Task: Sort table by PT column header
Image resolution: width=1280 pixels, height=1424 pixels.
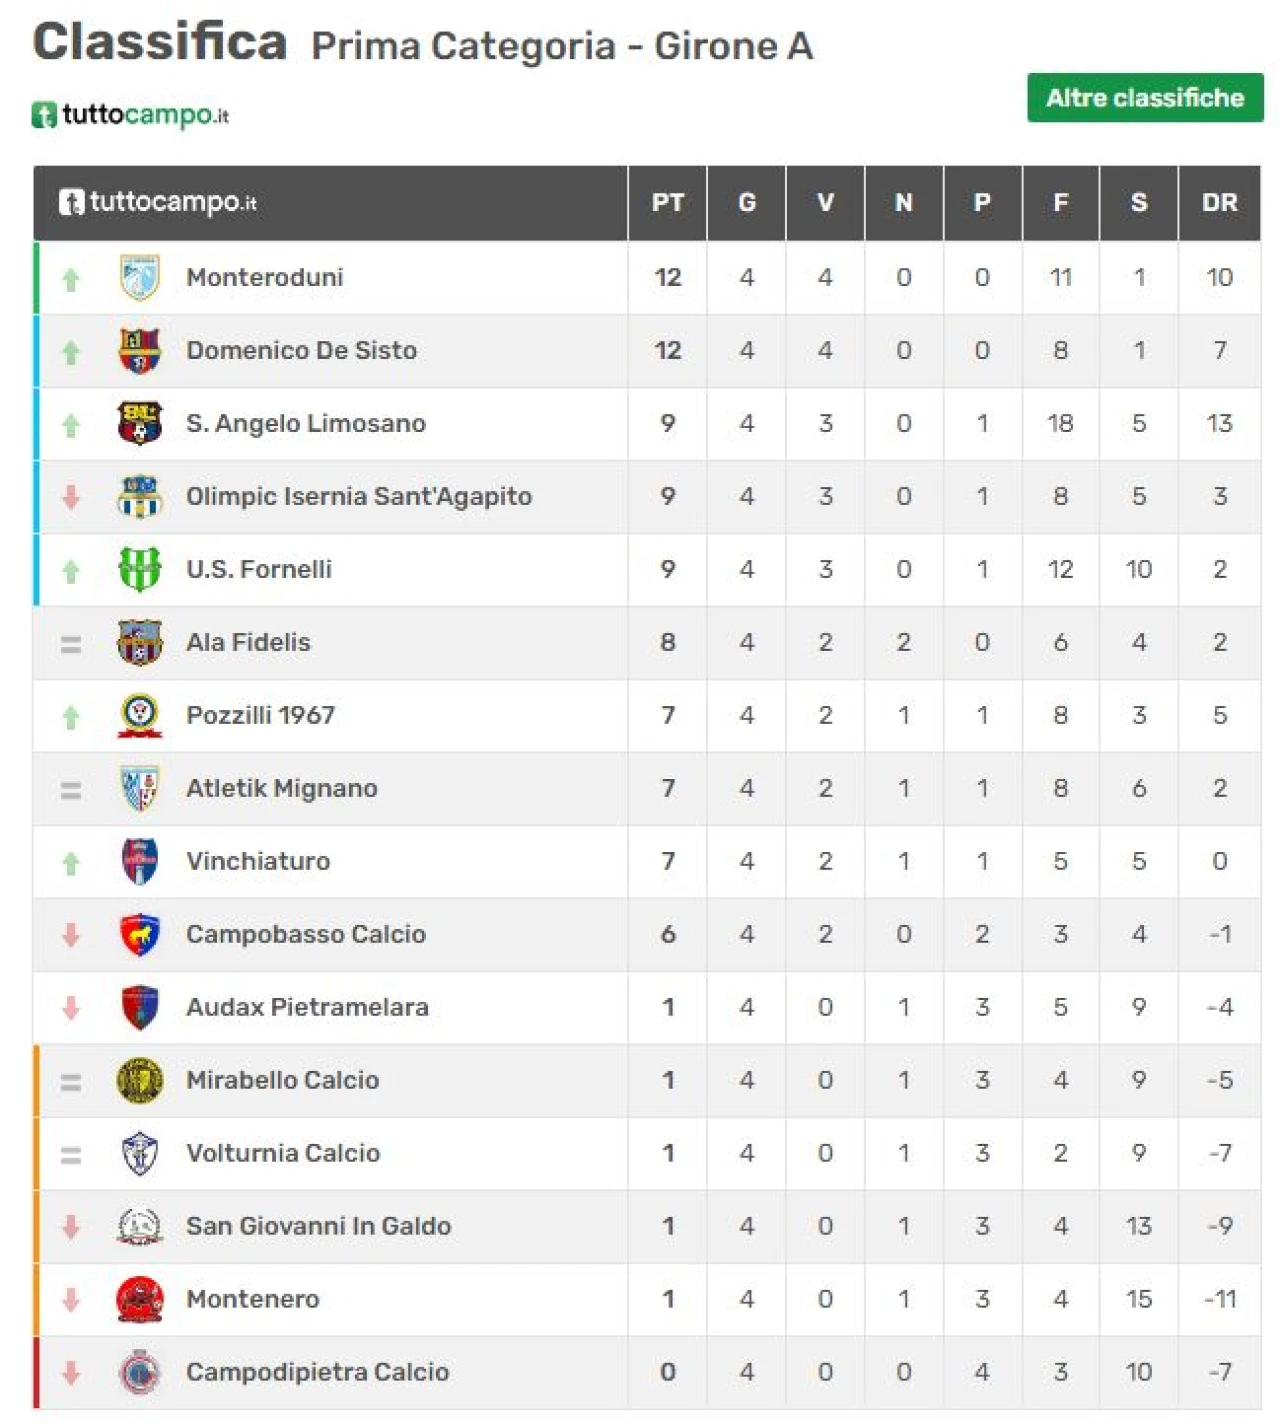Action: tap(668, 203)
